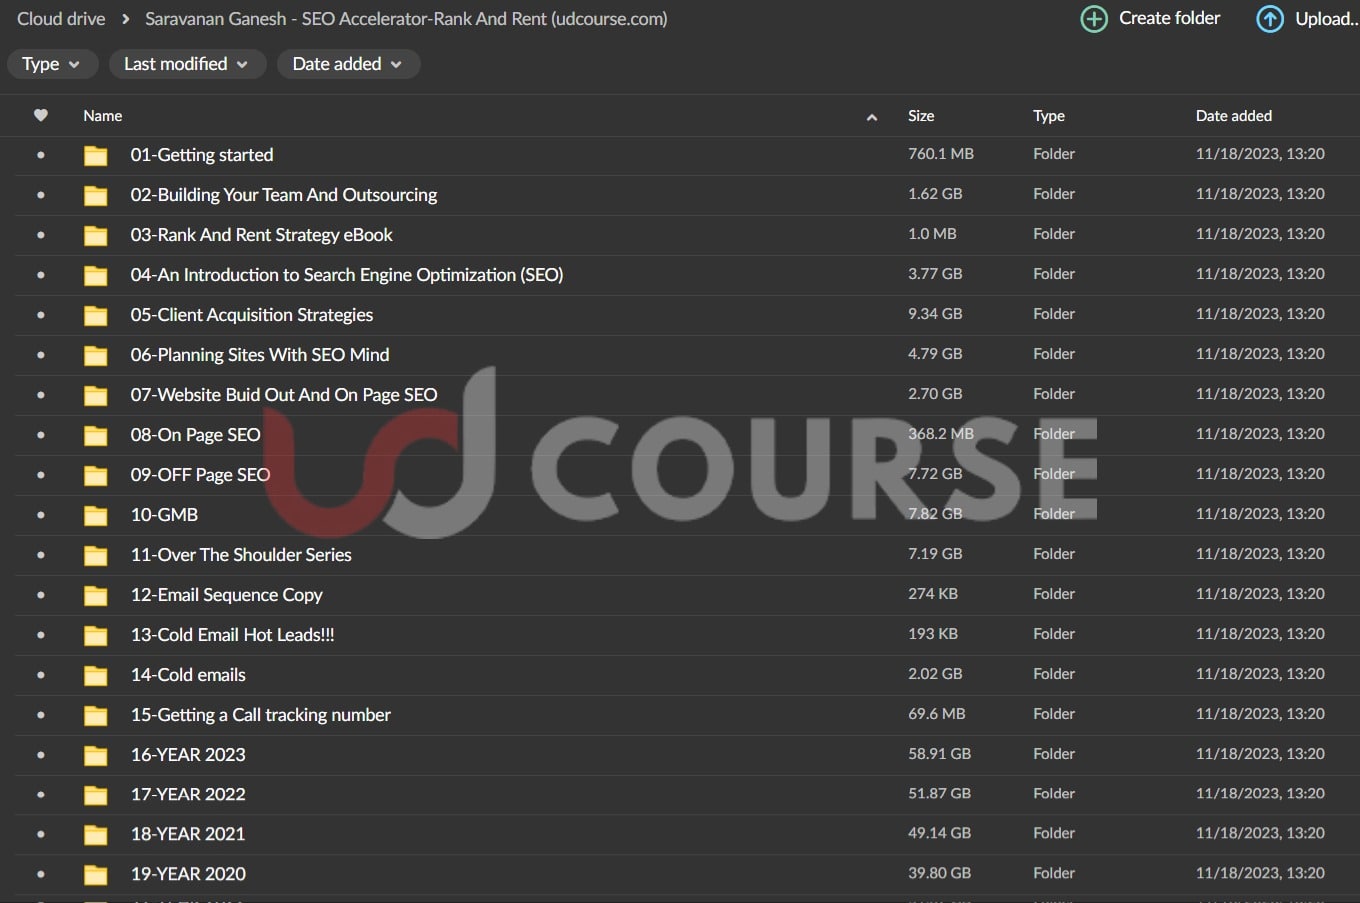Go to Cloud drive breadcrumb
Viewport: 1360px width, 903px height.
point(61,19)
